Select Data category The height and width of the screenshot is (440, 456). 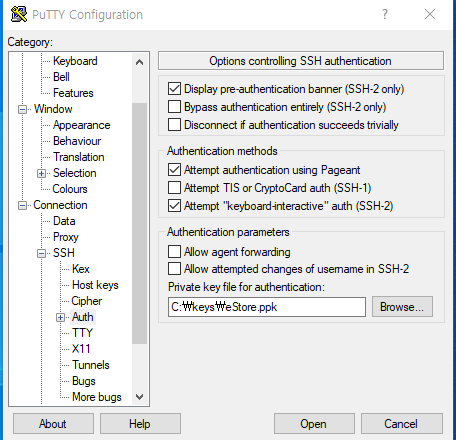(x=64, y=221)
